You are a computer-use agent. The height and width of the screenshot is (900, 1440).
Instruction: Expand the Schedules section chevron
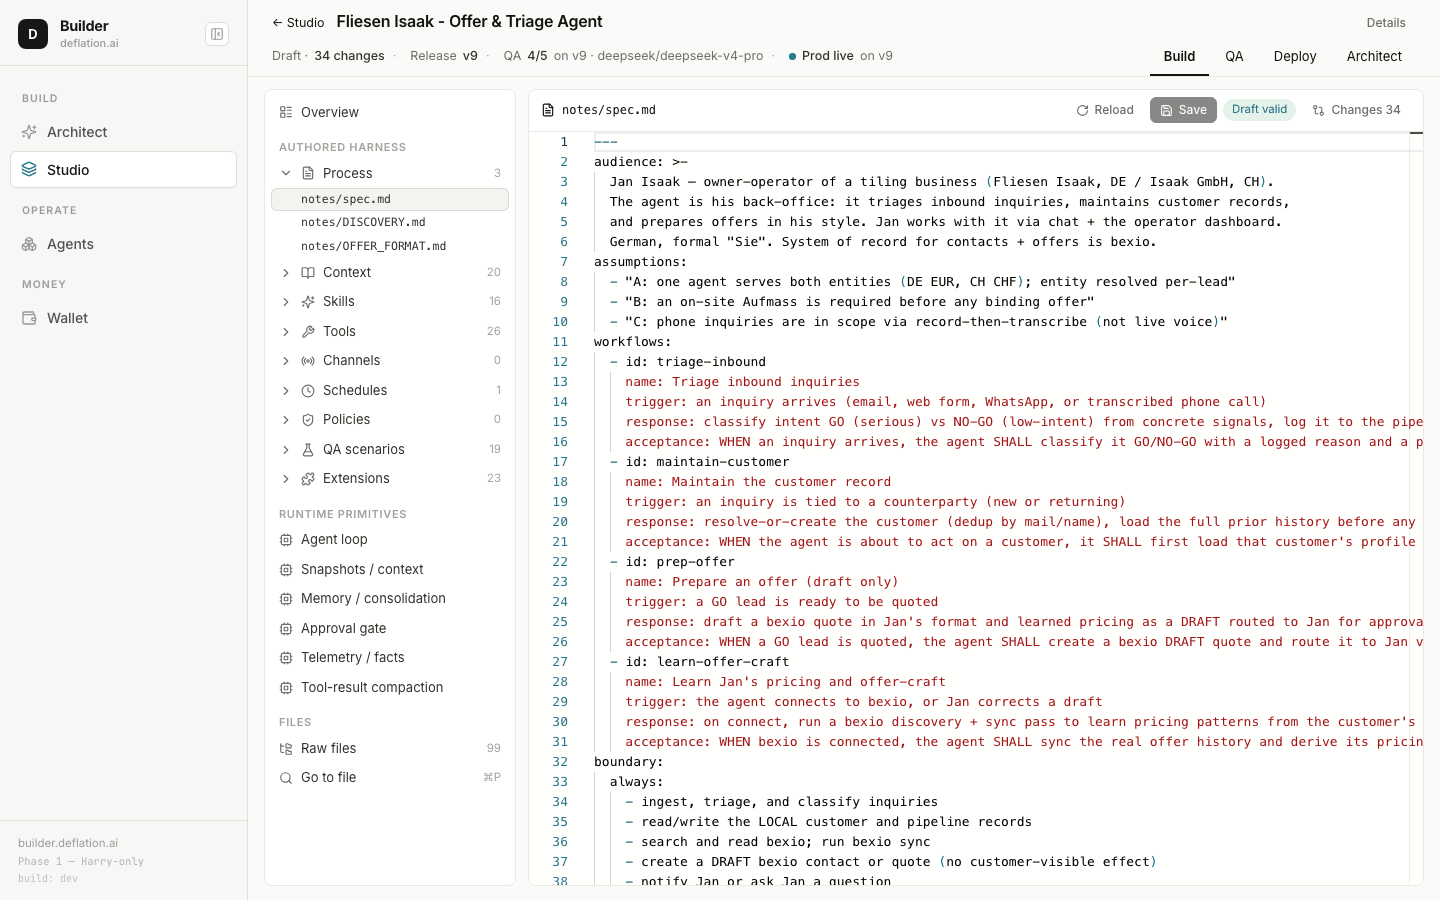[286, 390]
